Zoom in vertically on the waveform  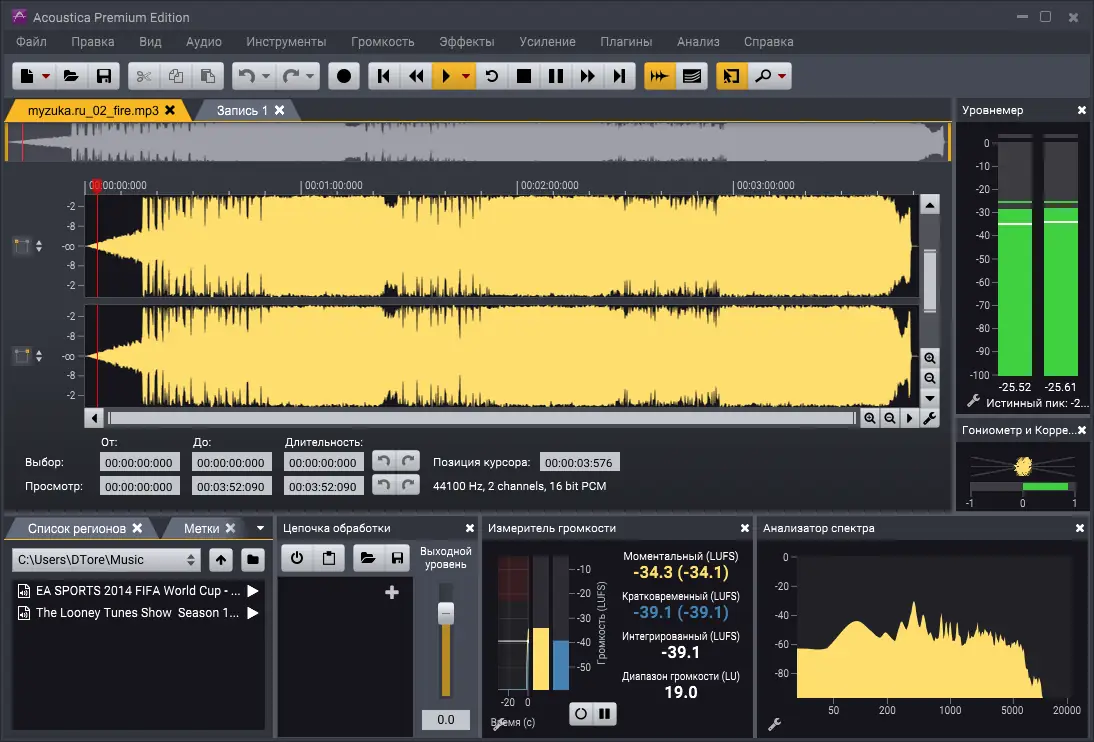pyautogui.click(x=930, y=358)
